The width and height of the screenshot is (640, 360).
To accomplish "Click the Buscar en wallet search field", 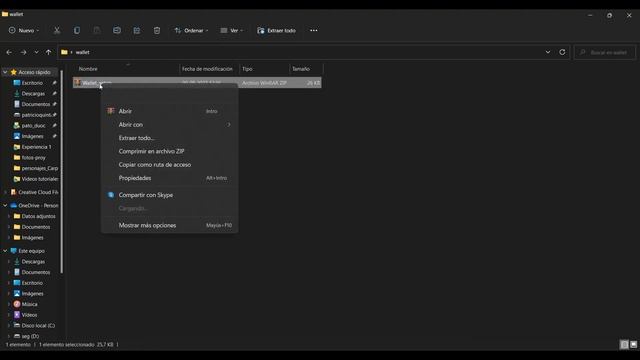I will [x=605, y=52].
